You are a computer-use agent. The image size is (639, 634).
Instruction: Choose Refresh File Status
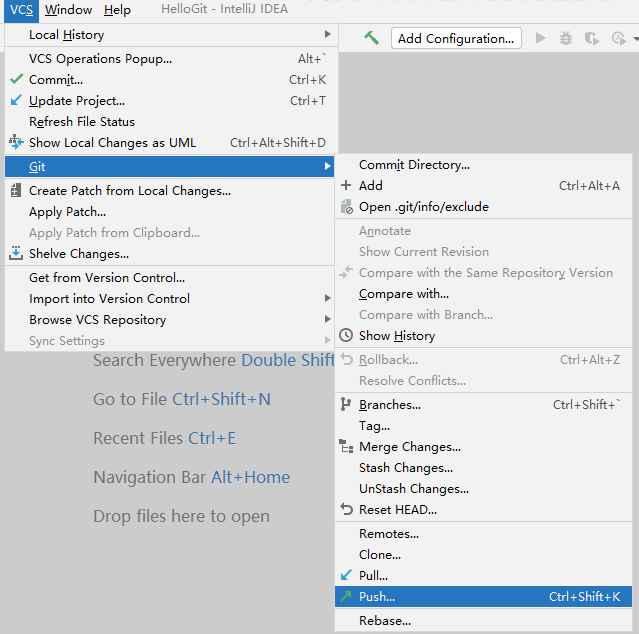click(x=171, y=121)
